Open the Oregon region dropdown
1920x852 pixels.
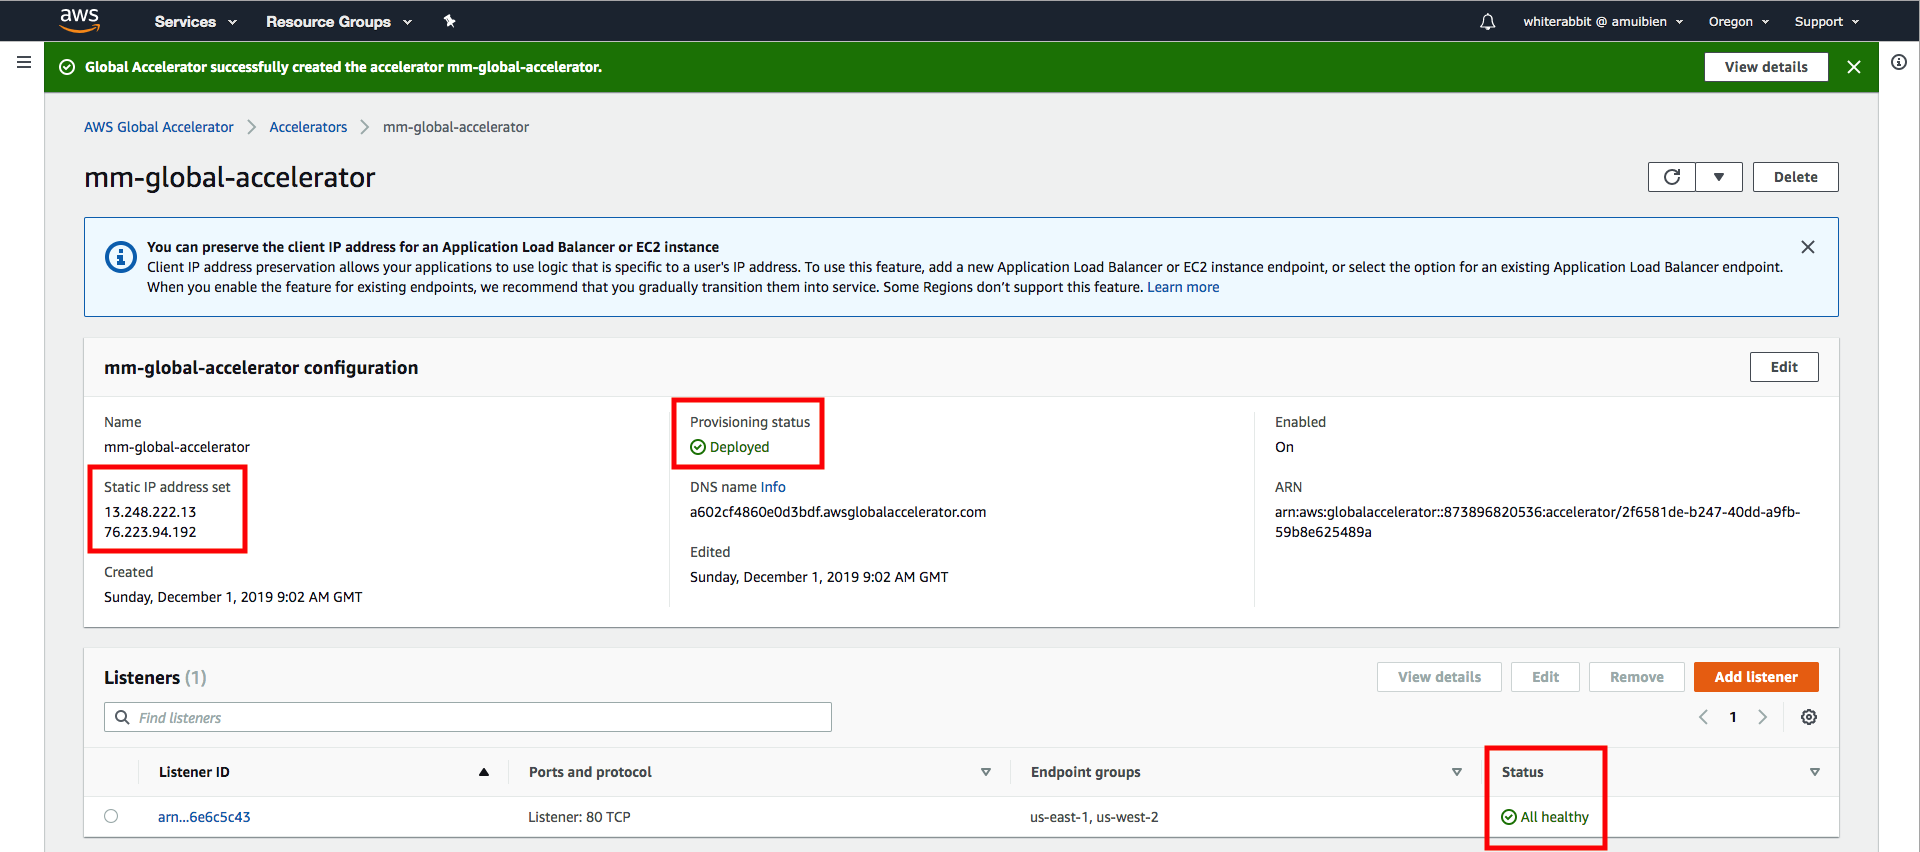1739,21
